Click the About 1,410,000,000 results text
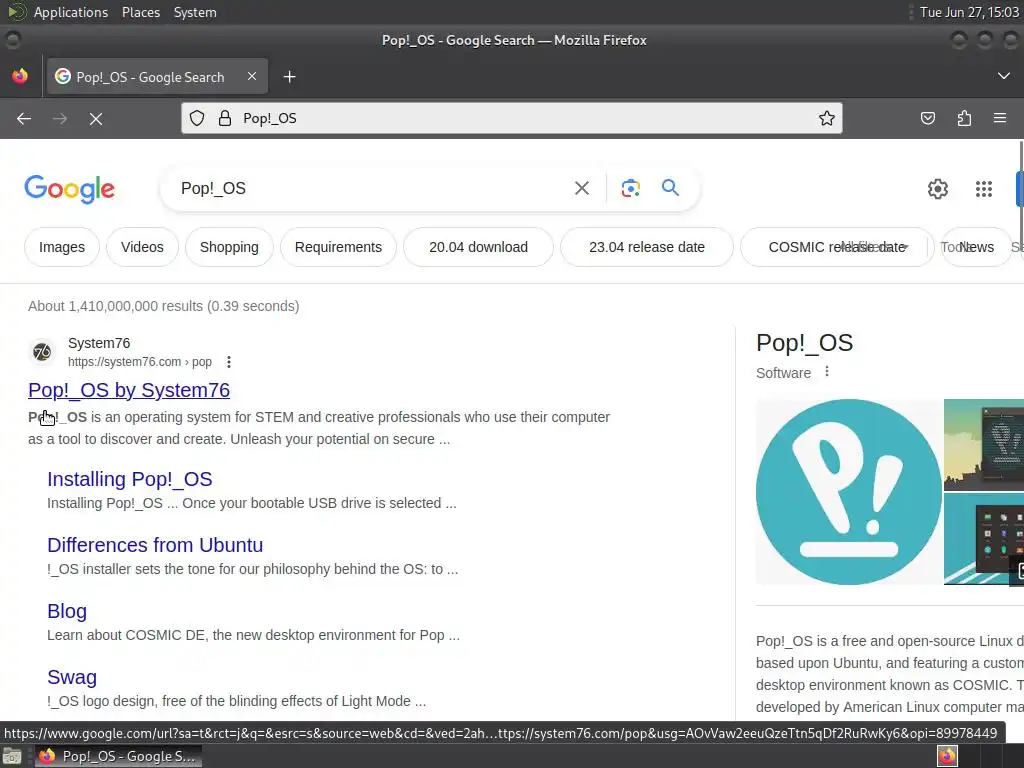Image resolution: width=1024 pixels, height=768 pixels. click(163, 306)
